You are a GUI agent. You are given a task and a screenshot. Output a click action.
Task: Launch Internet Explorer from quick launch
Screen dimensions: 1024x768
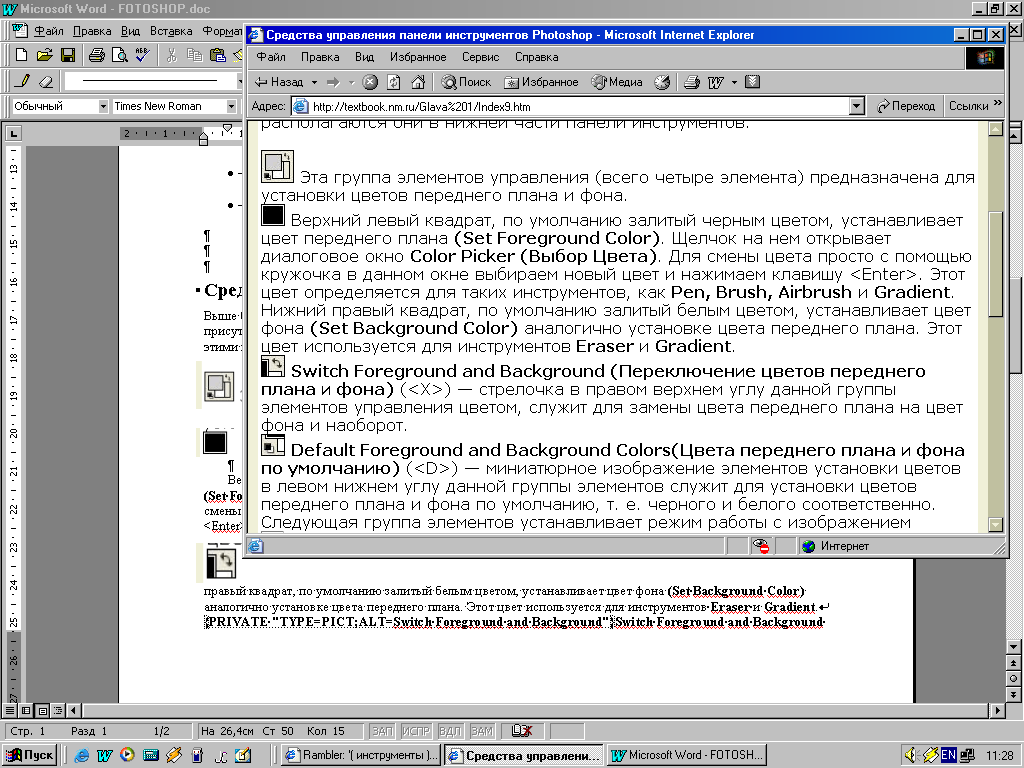[82, 756]
